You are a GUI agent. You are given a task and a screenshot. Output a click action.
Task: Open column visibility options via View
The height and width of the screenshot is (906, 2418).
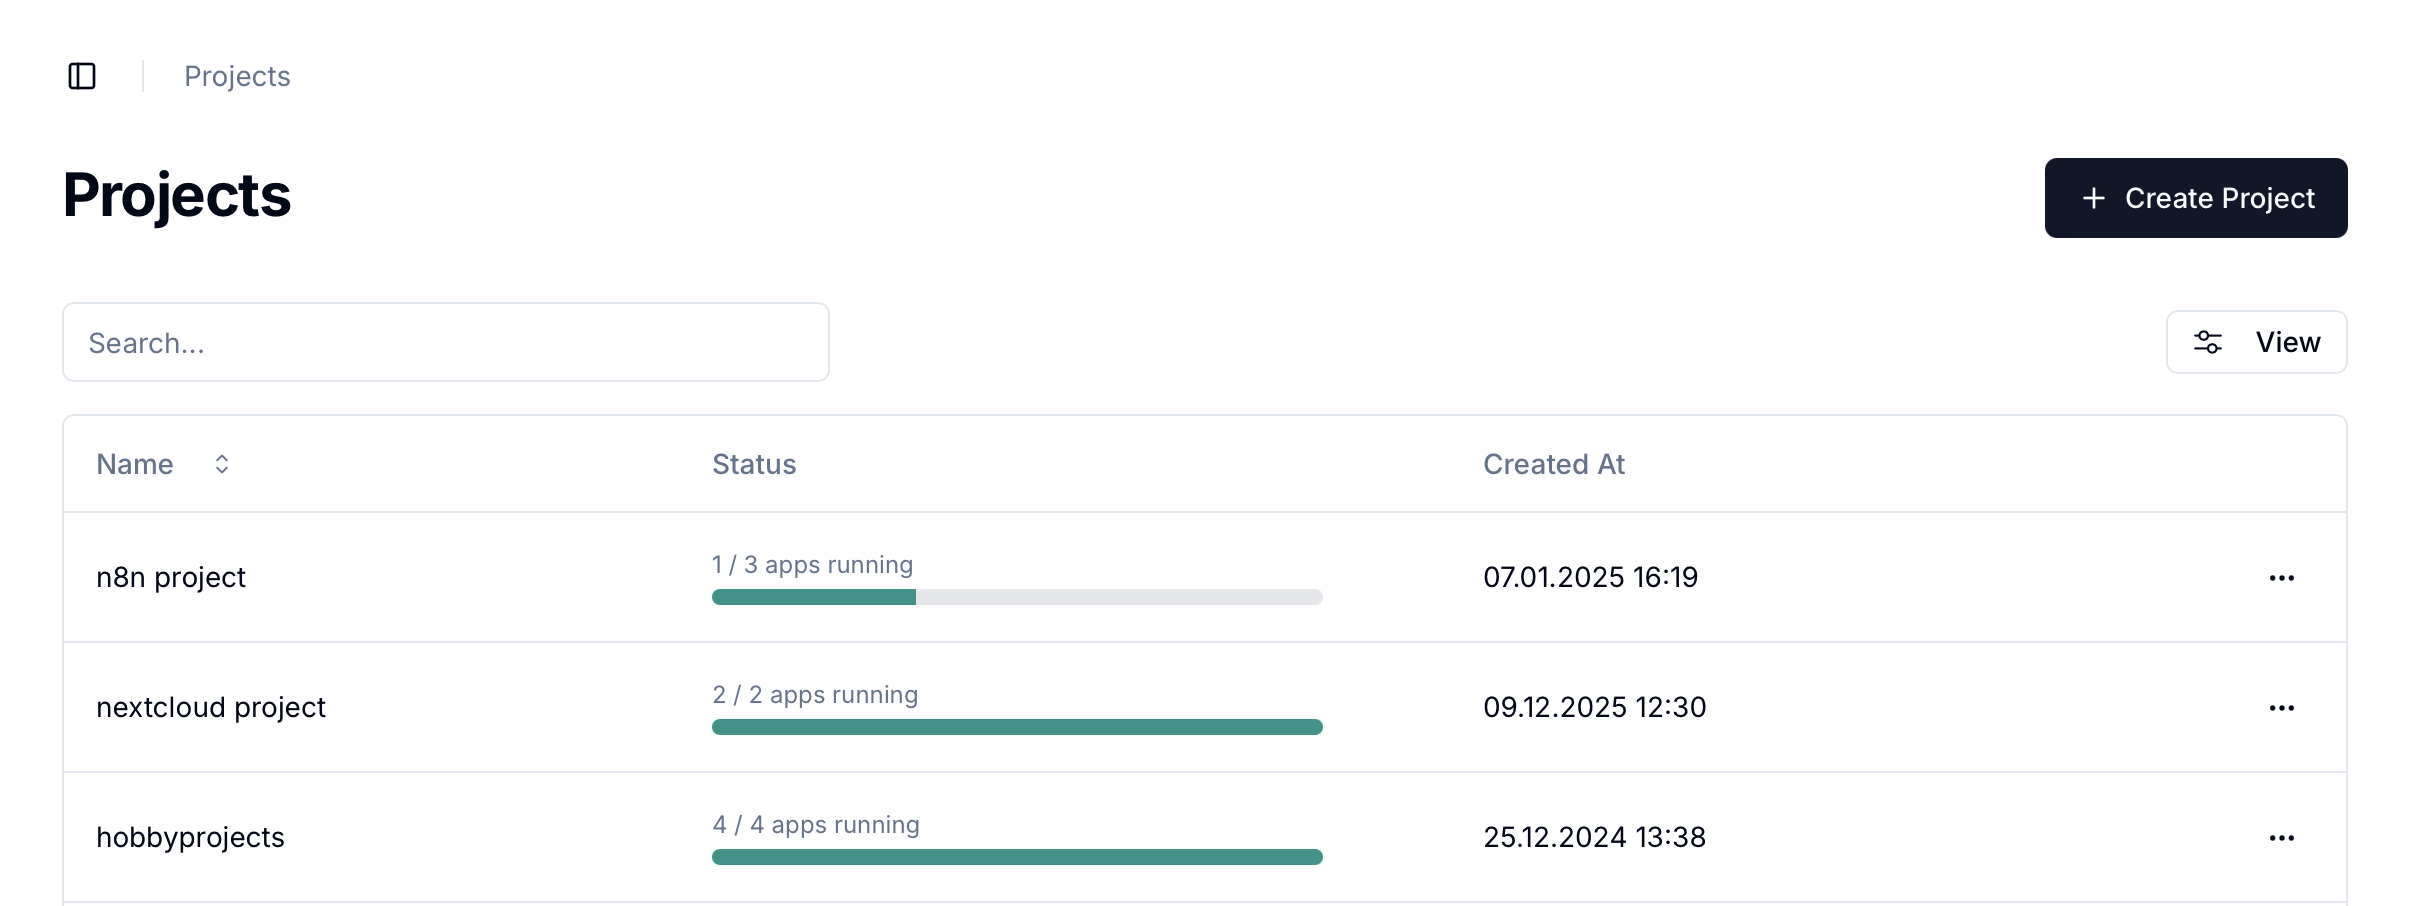point(2257,341)
